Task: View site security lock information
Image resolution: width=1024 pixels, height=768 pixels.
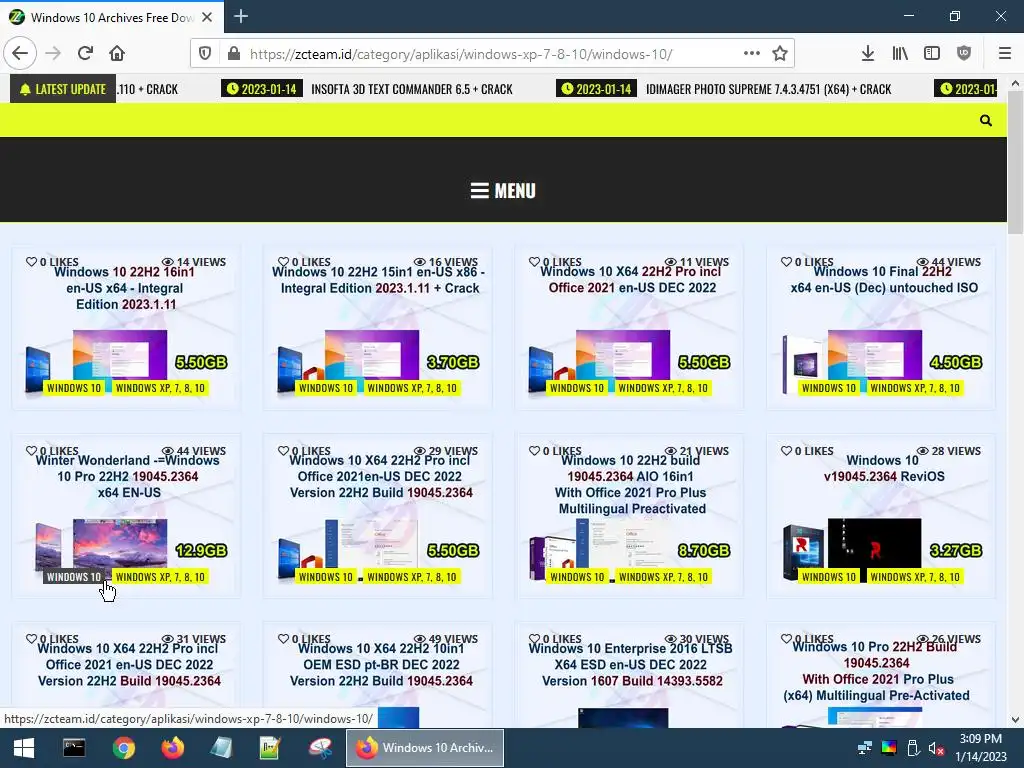Action: click(x=234, y=54)
